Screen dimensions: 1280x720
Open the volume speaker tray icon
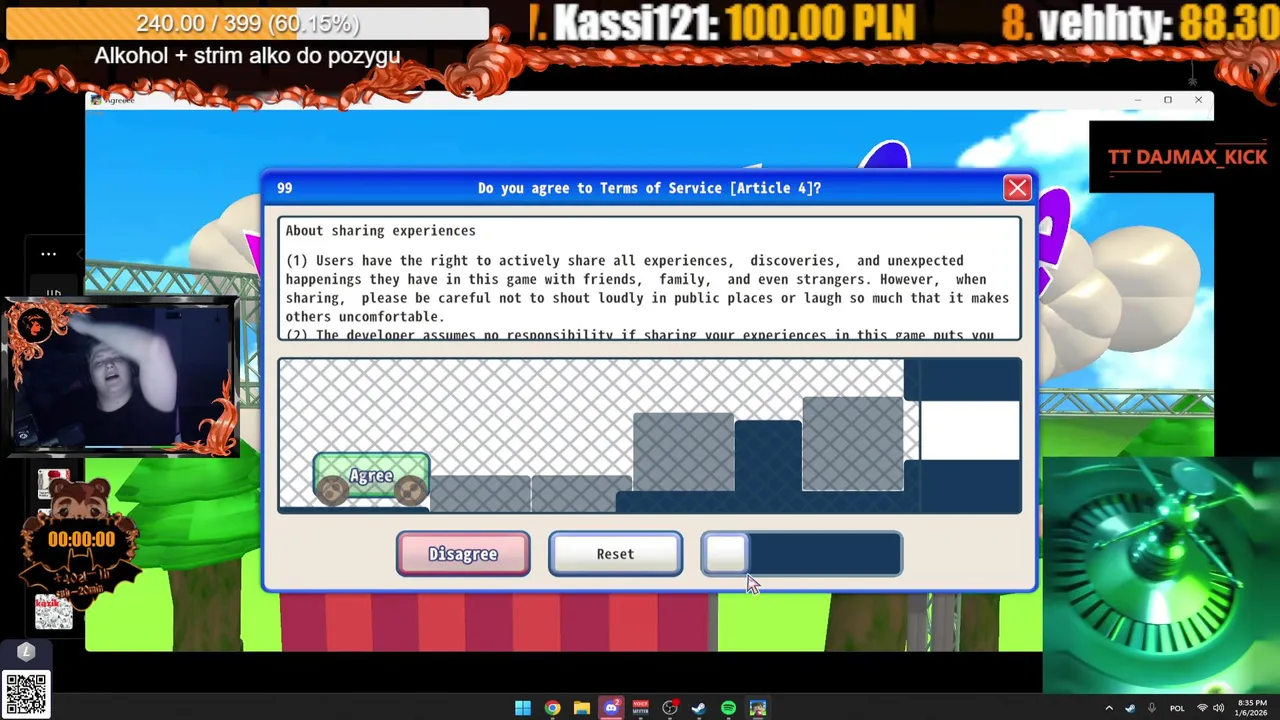click(x=1219, y=708)
